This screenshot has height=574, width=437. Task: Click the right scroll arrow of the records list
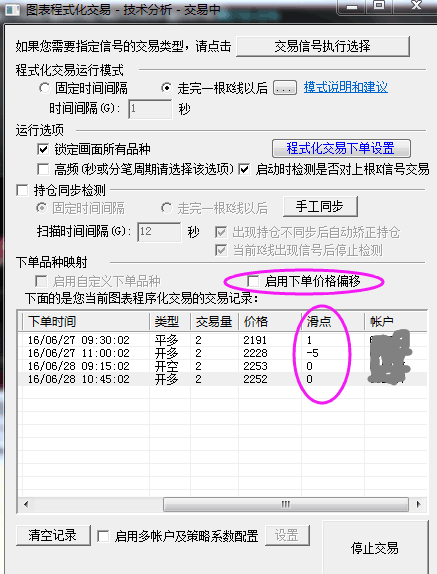pyautogui.click(x=419, y=504)
